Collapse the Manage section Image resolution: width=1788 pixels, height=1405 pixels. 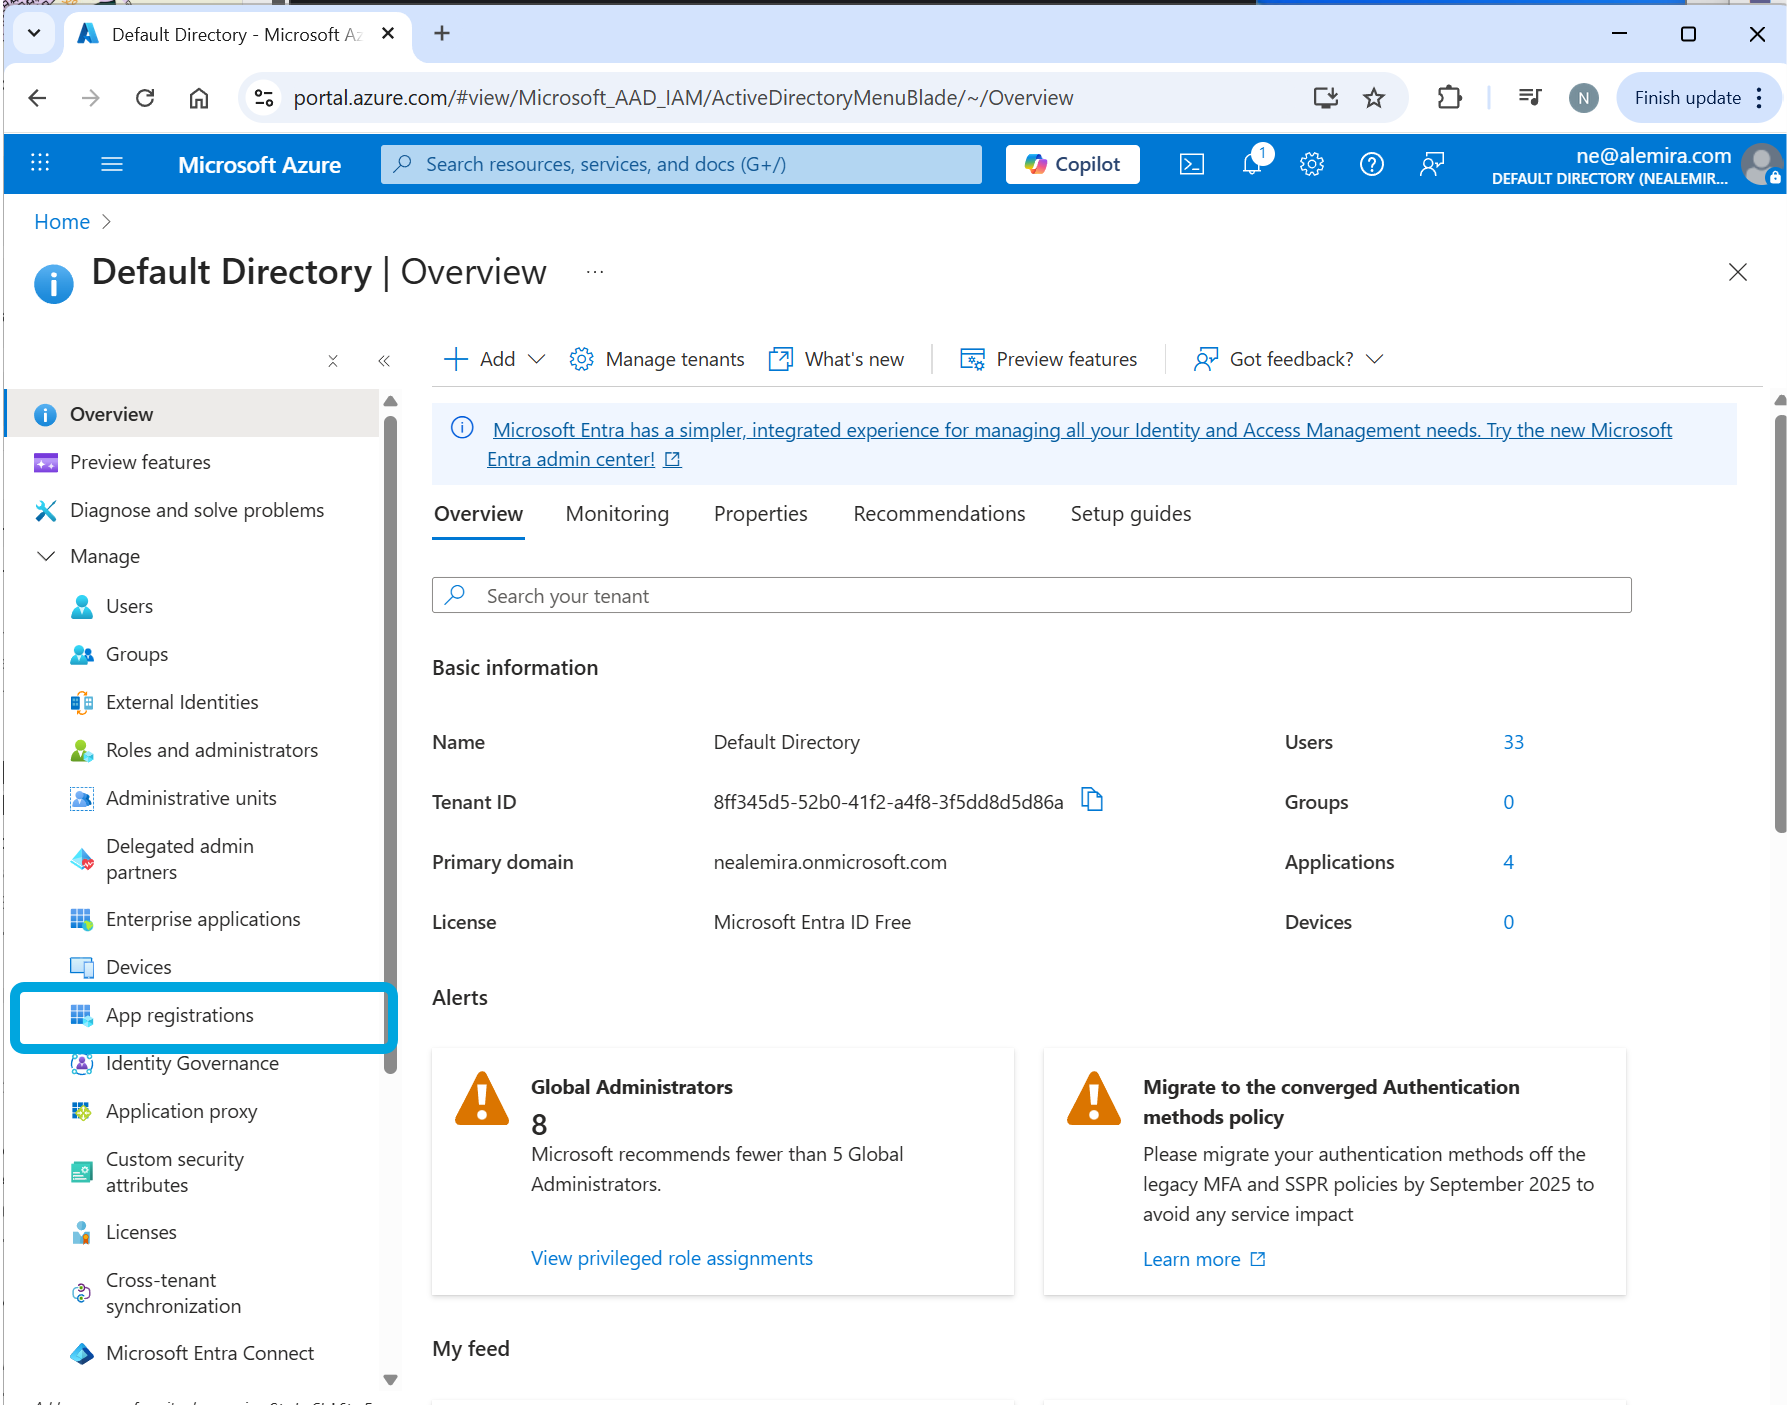pos(46,556)
